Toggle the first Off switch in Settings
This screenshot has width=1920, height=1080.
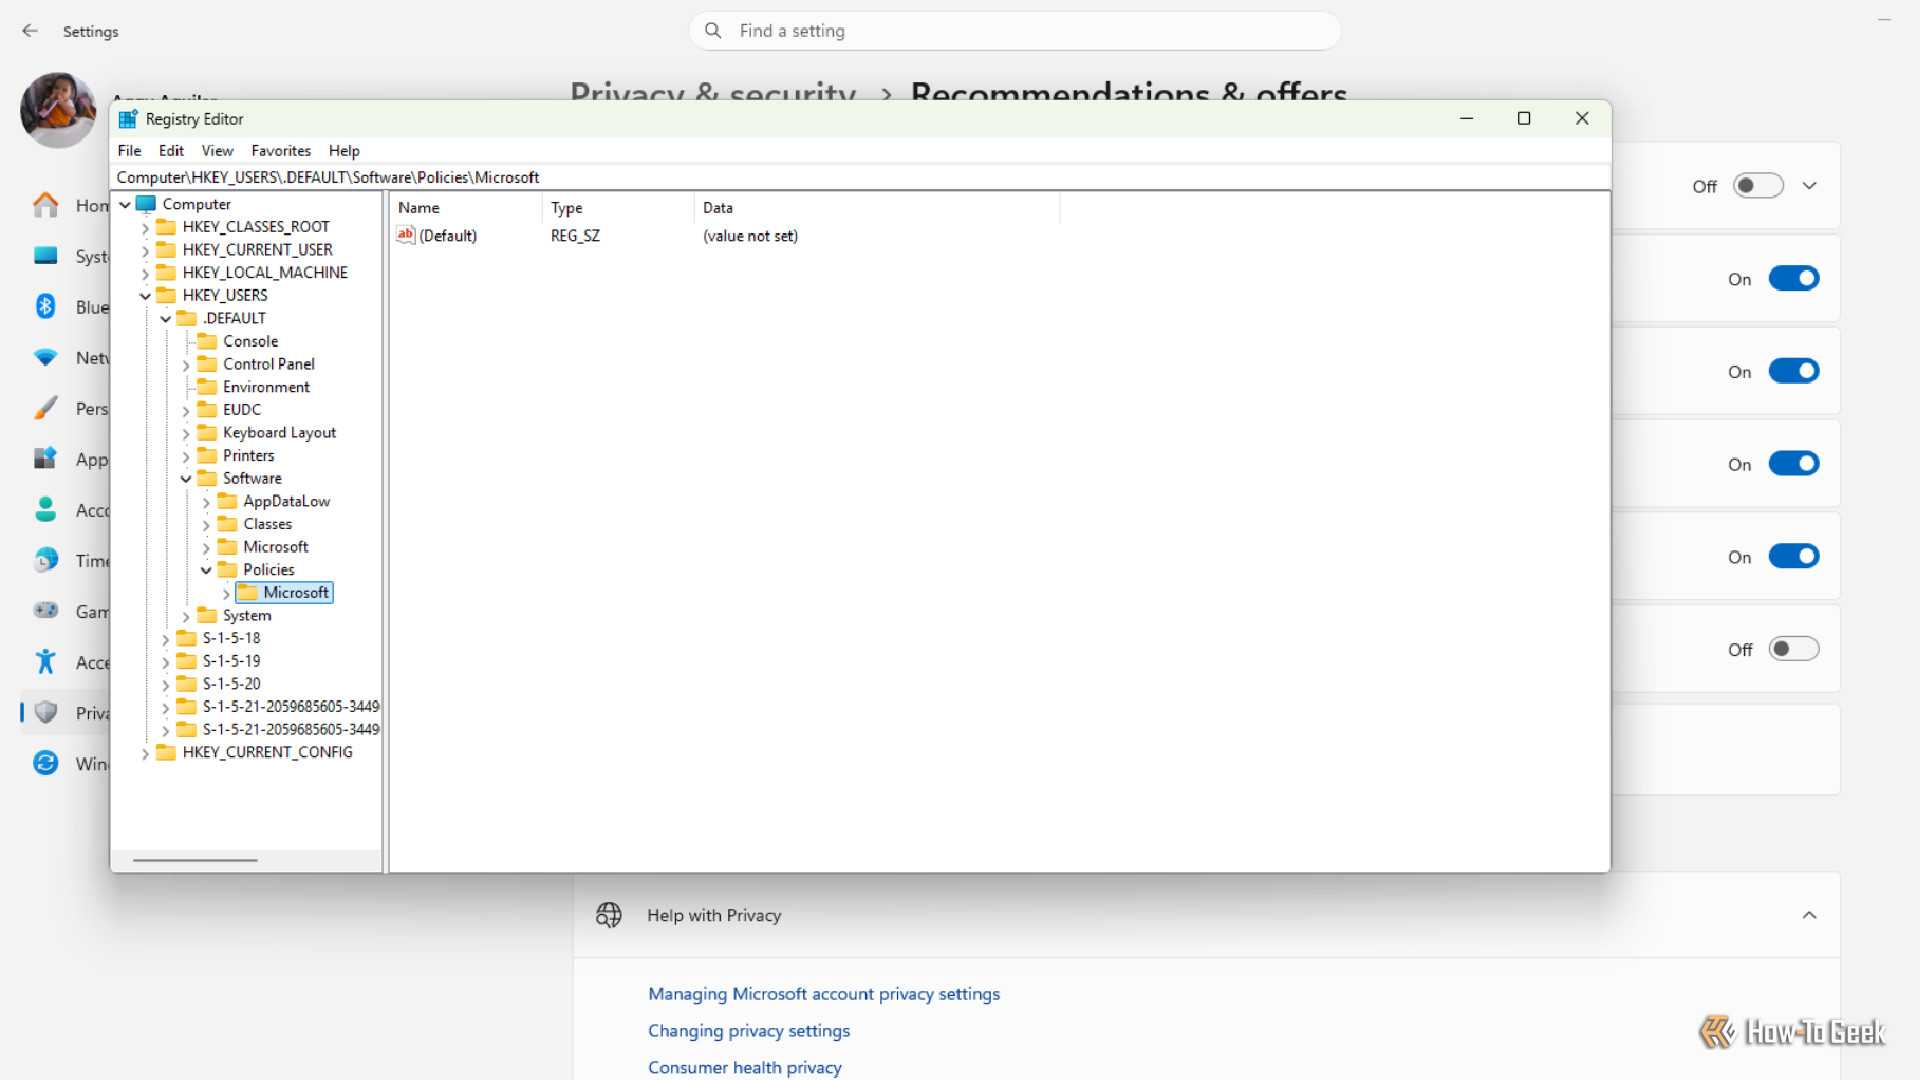(1759, 186)
